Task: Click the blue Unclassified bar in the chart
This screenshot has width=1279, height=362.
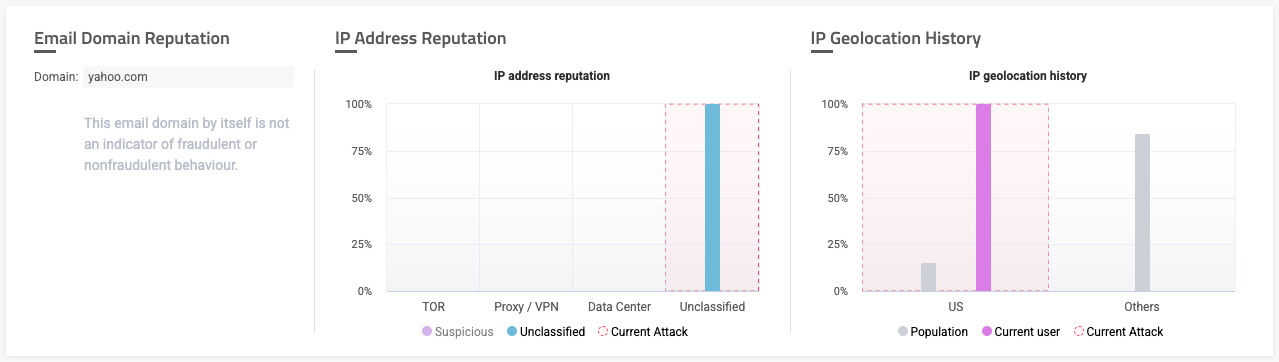Action: coord(712,197)
